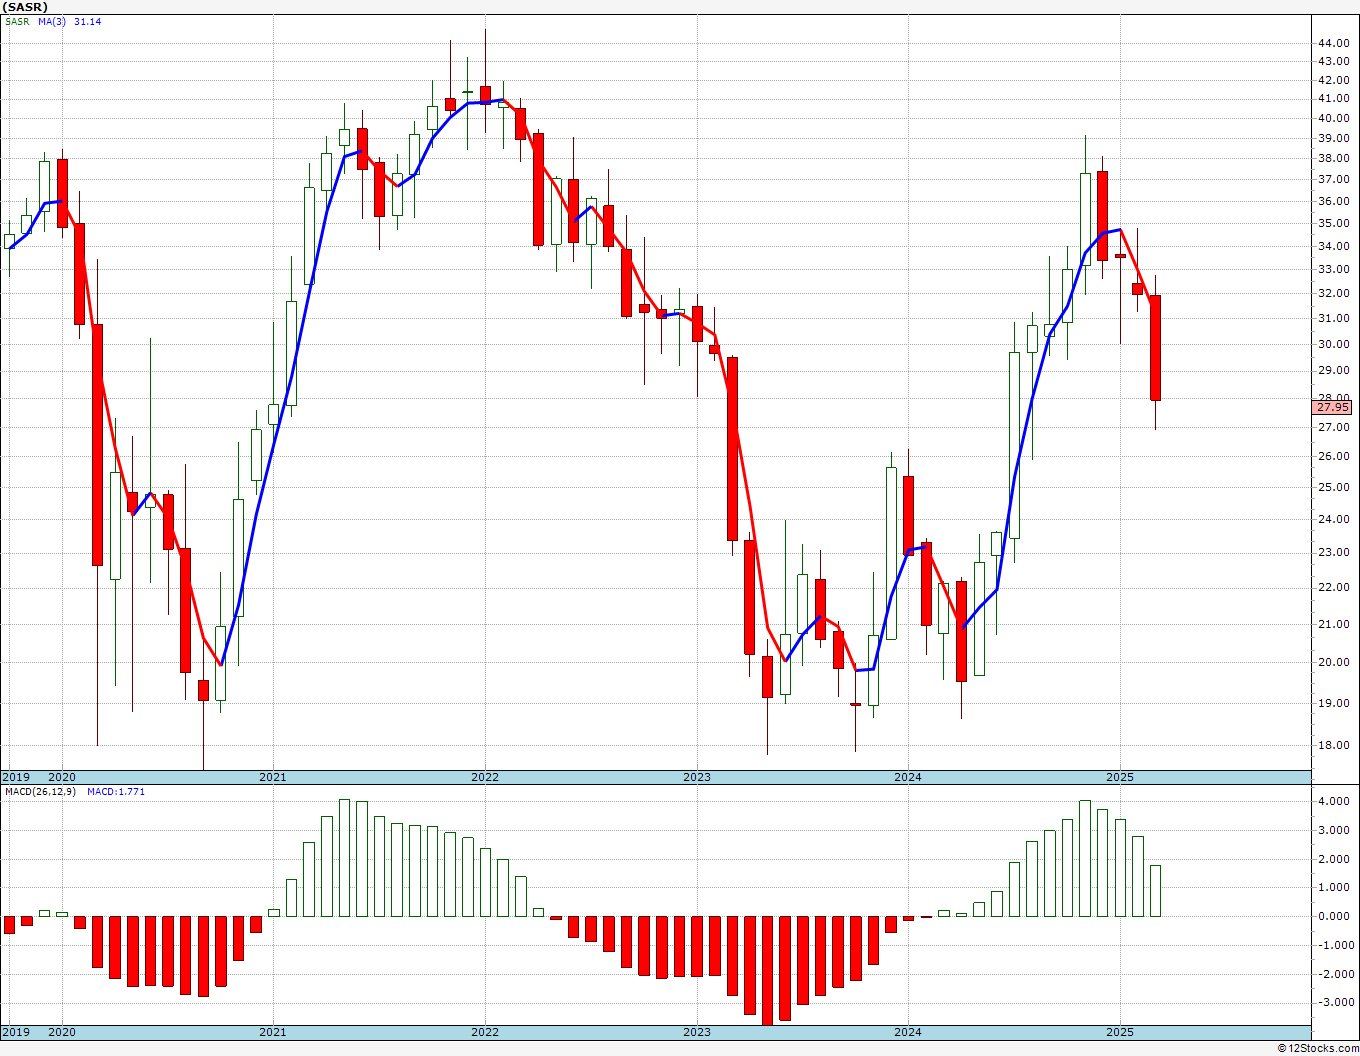Viewport: 1360px width, 1056px height.
Task: Click the 27.95 current price tag
Action: 1334,407
